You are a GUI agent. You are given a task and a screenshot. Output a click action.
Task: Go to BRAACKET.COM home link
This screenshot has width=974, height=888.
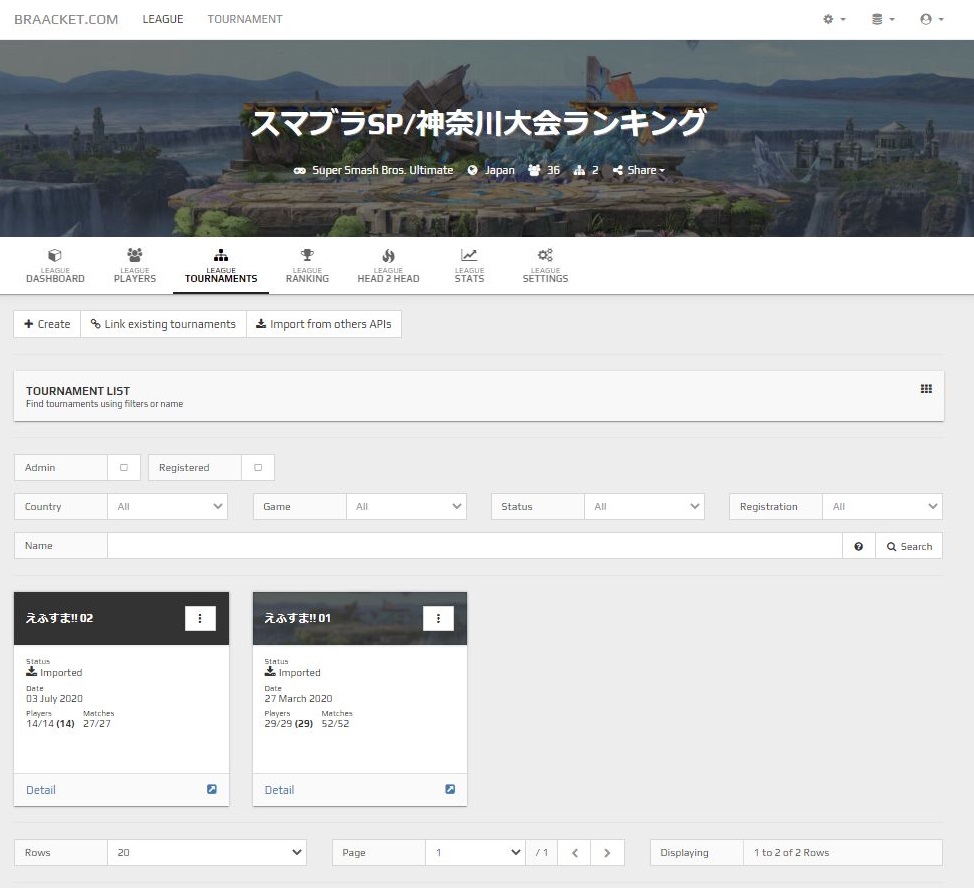pos(66,19)
